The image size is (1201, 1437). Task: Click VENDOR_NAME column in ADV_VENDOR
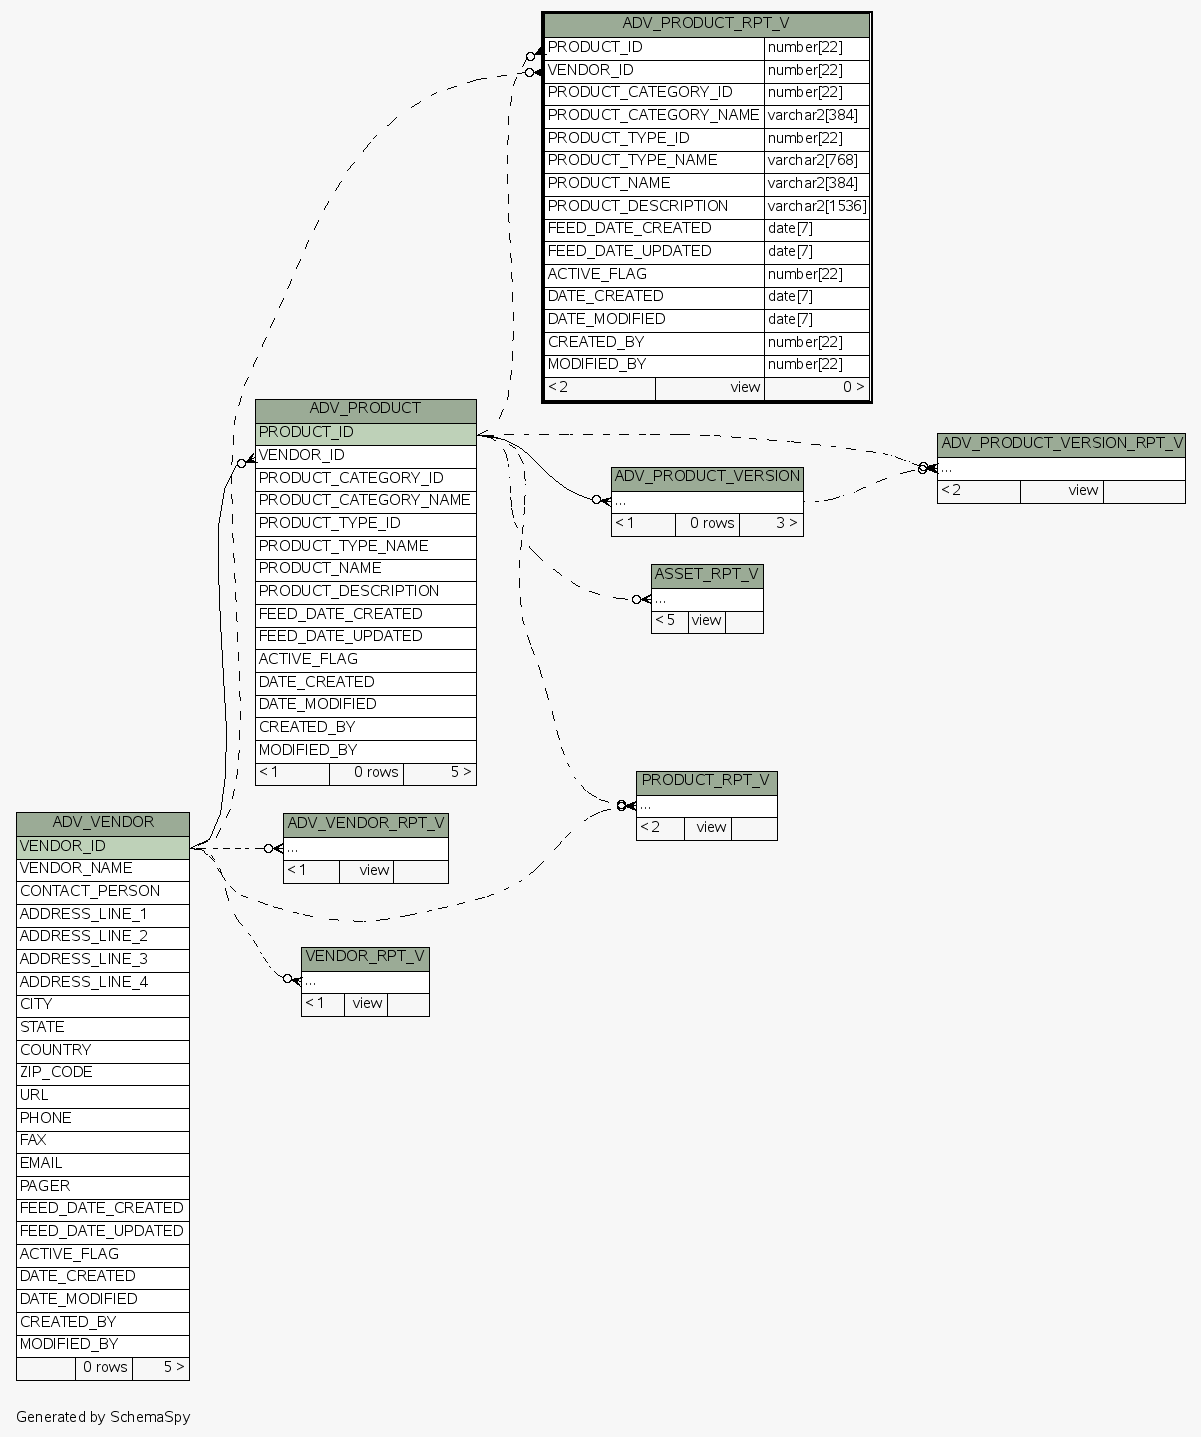(x=103, y=869)
